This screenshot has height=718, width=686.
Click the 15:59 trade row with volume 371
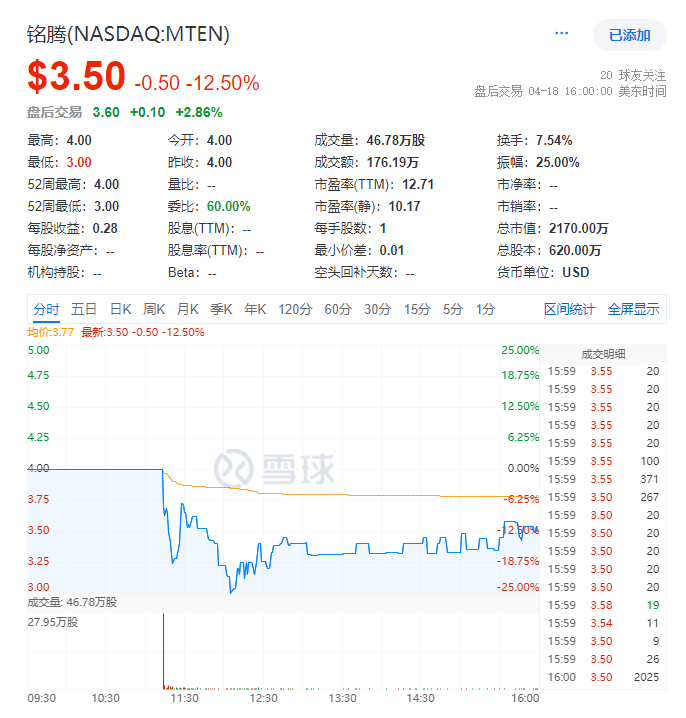point(604,479)
